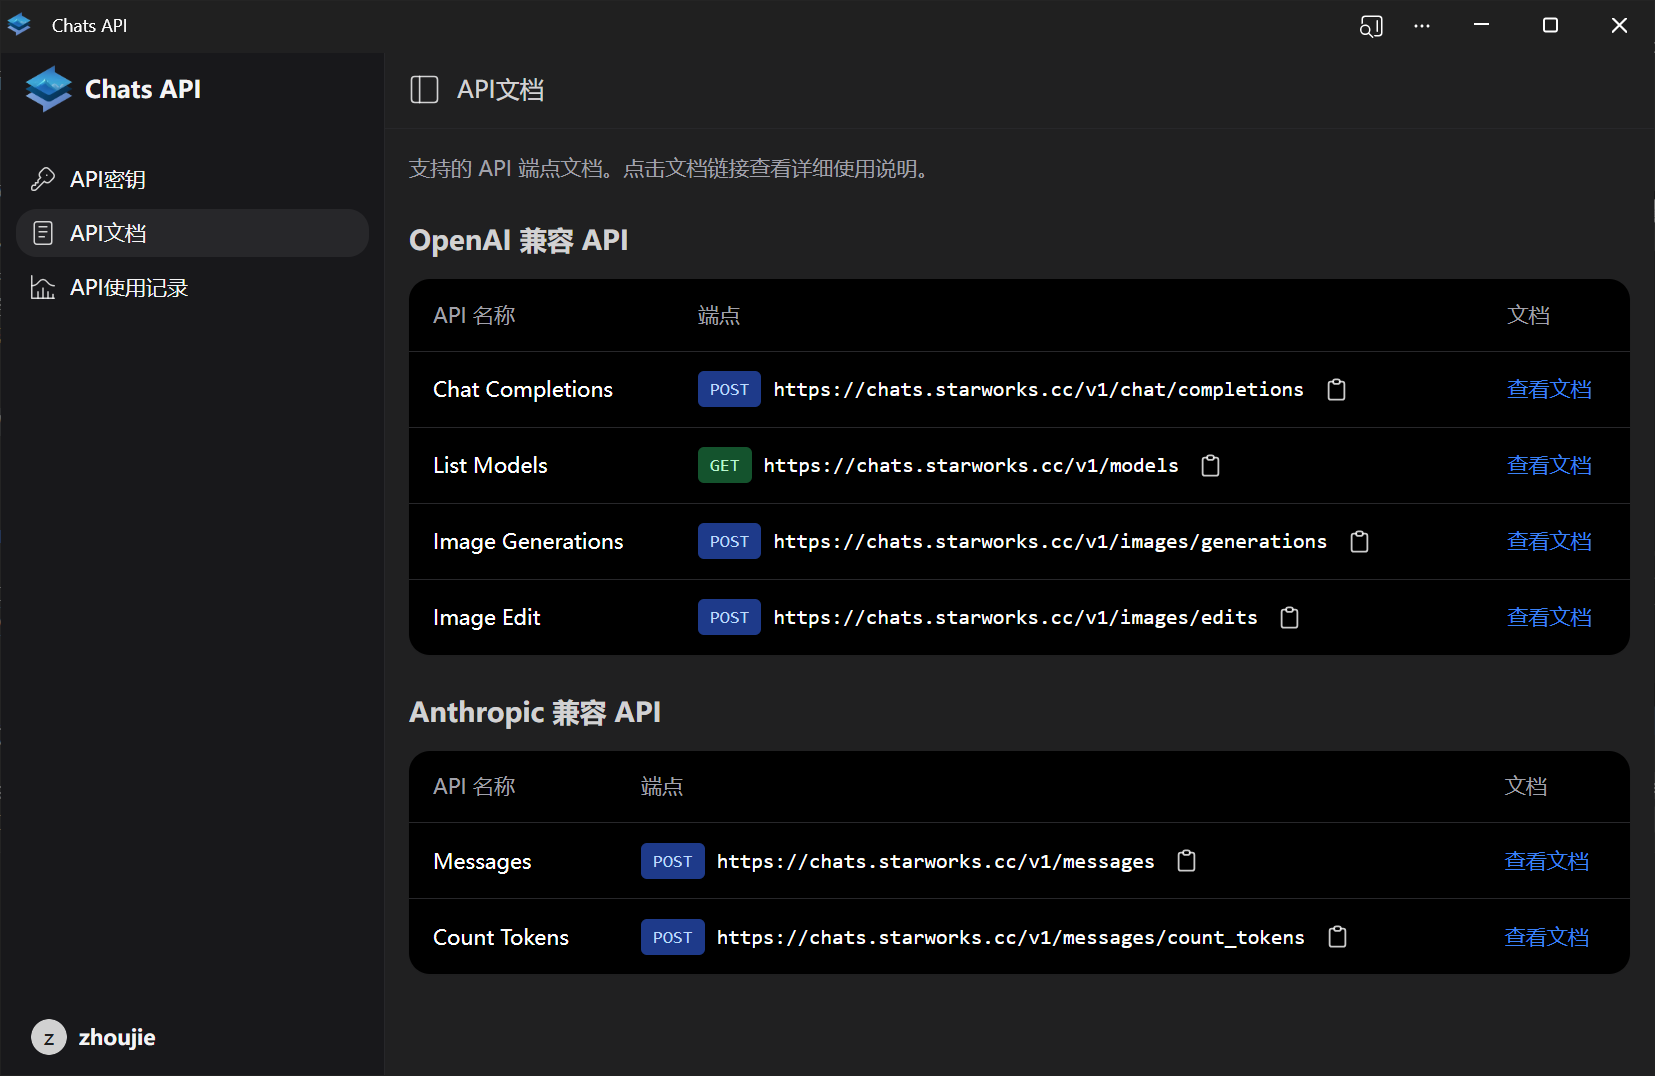
Task: Close the Chats API window
Action: point(1619,25)
